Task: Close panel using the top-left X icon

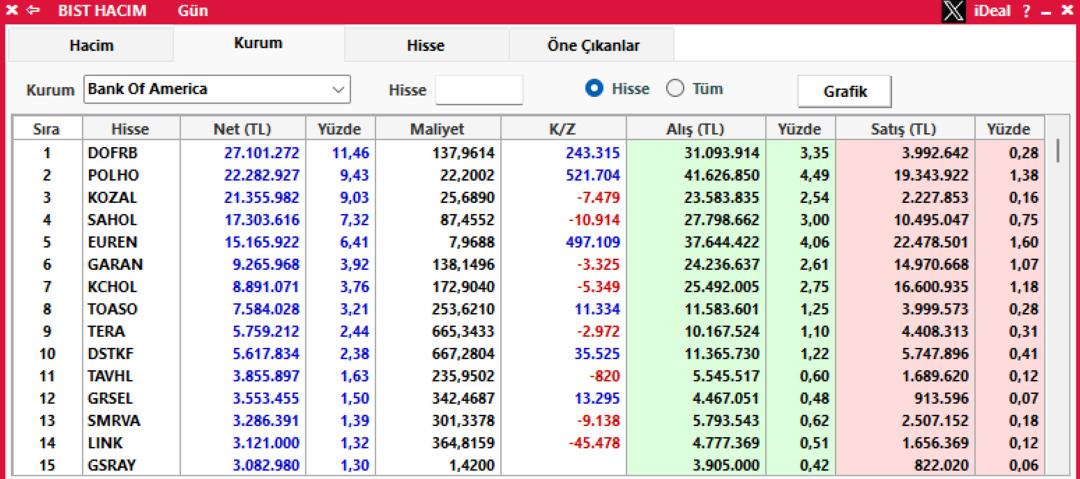Action: point(10,12)
